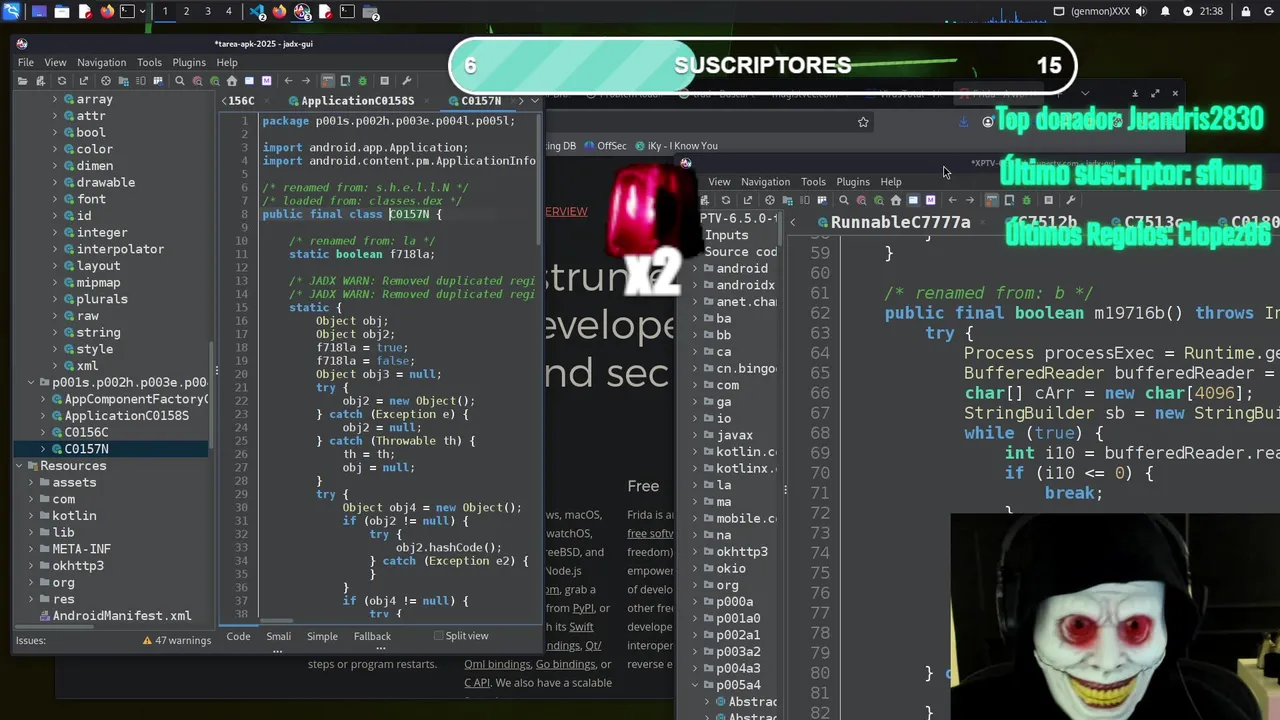This screenshot has height=720, width=1280.
Task: Select the kotlin folder under Resources
Action: pyautogui.click(x=74, y=516)
